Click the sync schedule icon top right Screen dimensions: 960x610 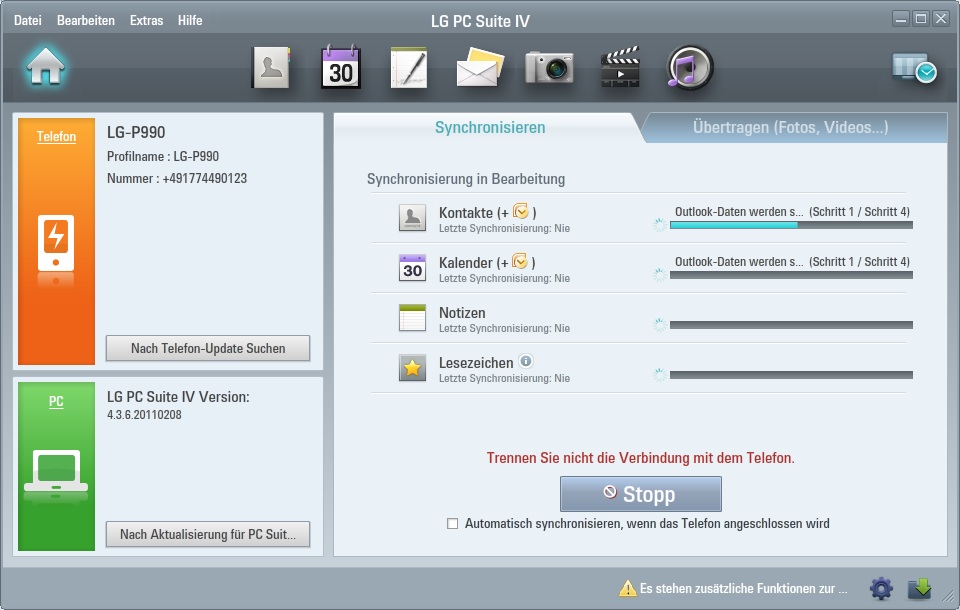[x=913, y=68]
